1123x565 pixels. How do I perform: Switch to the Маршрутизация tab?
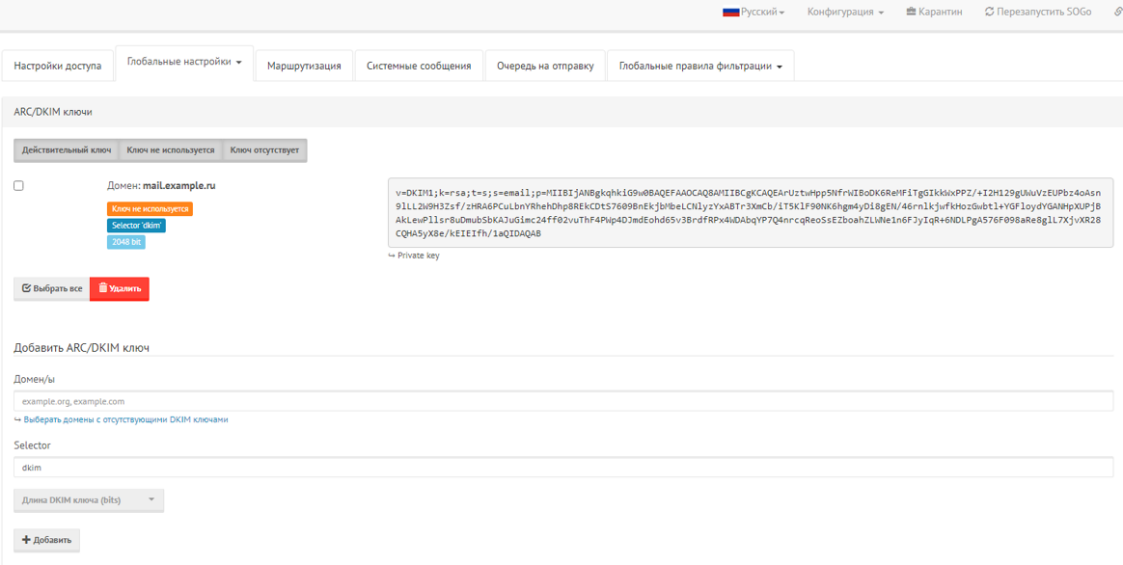304,66
